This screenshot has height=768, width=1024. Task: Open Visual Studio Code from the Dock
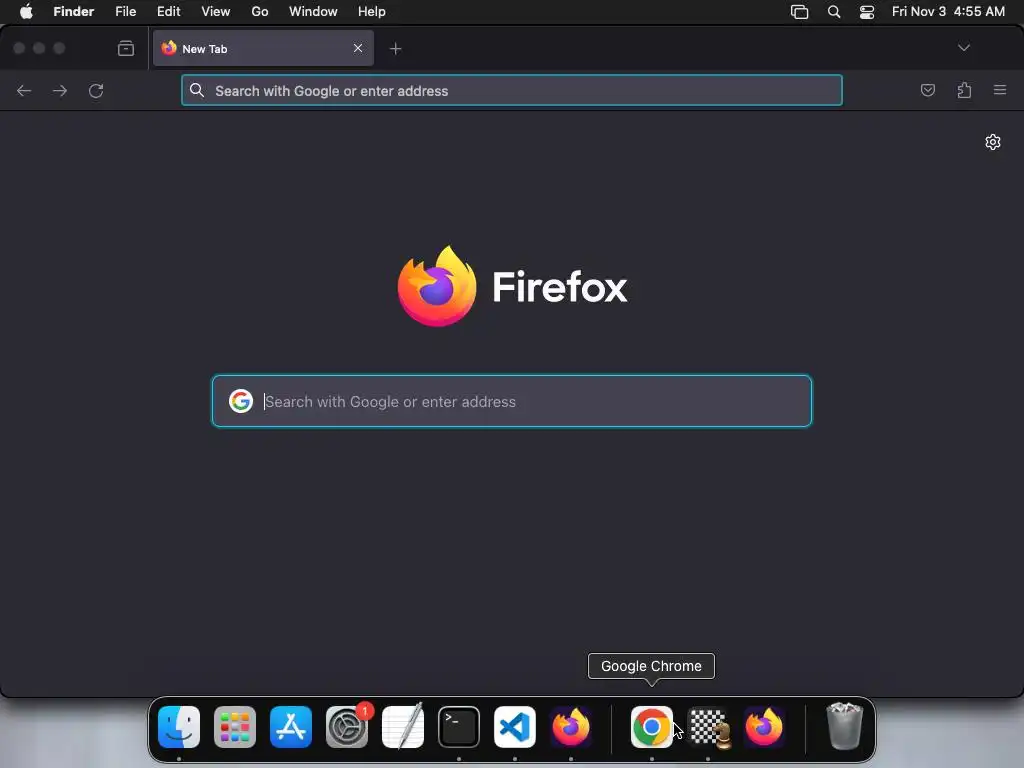(x=515, y=727)
